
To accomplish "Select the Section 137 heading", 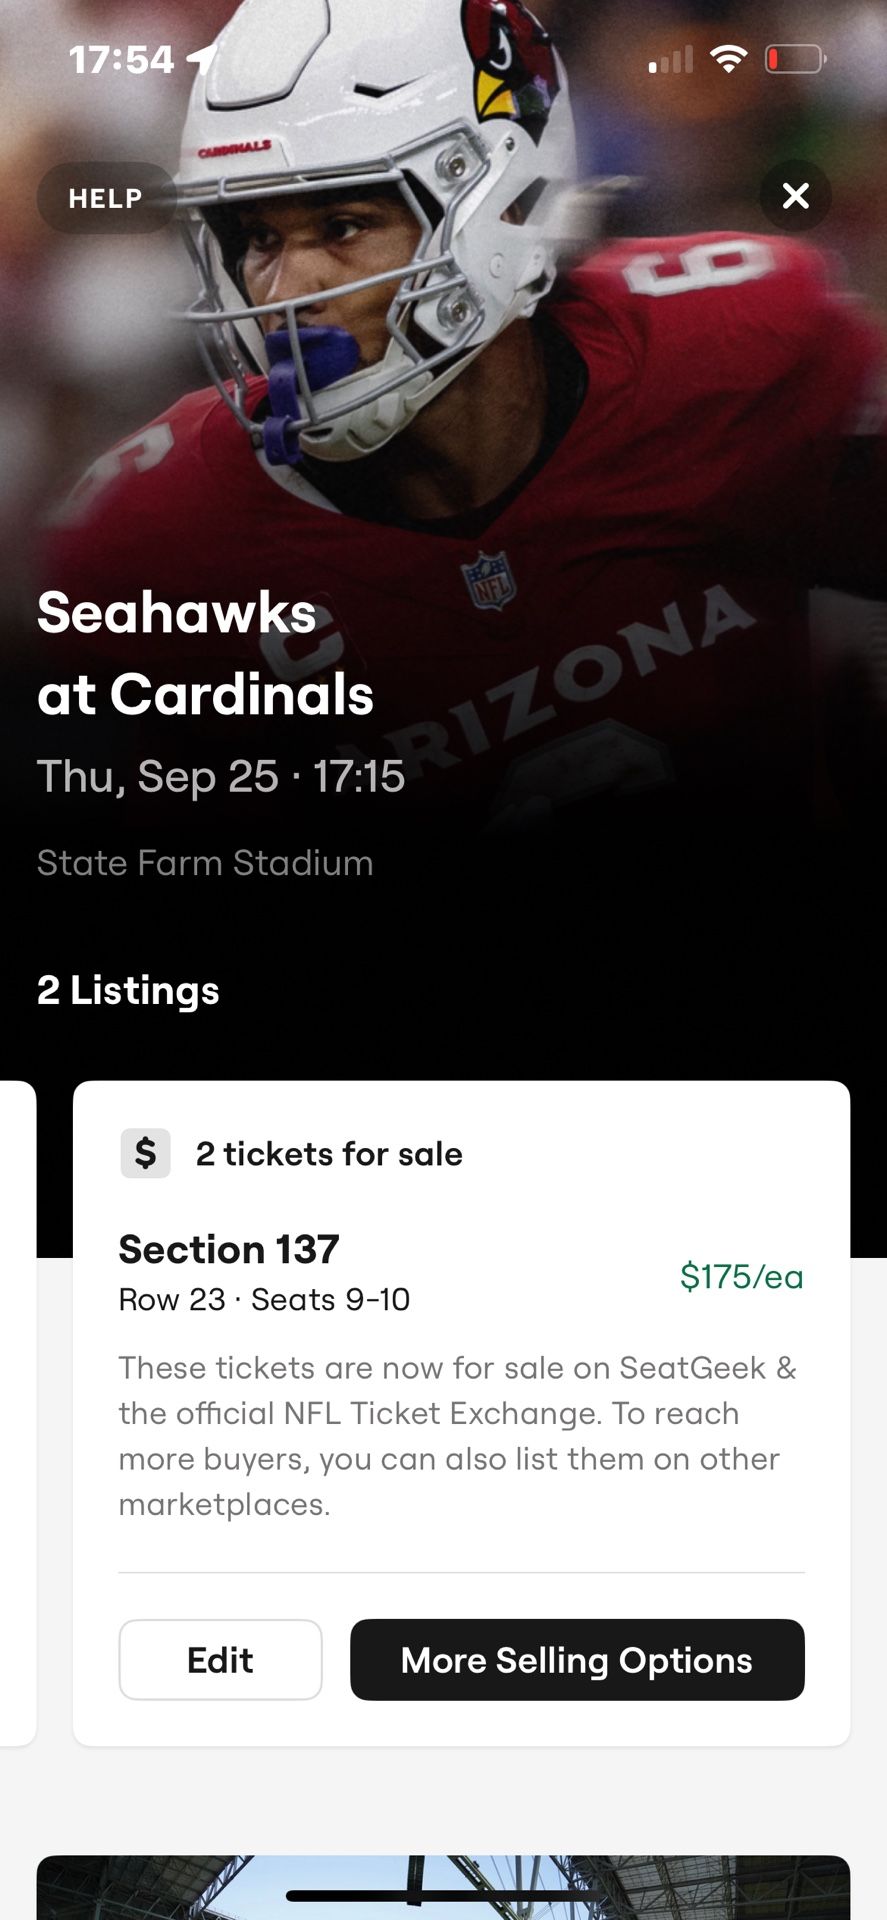I will (x=229, y=1249).
